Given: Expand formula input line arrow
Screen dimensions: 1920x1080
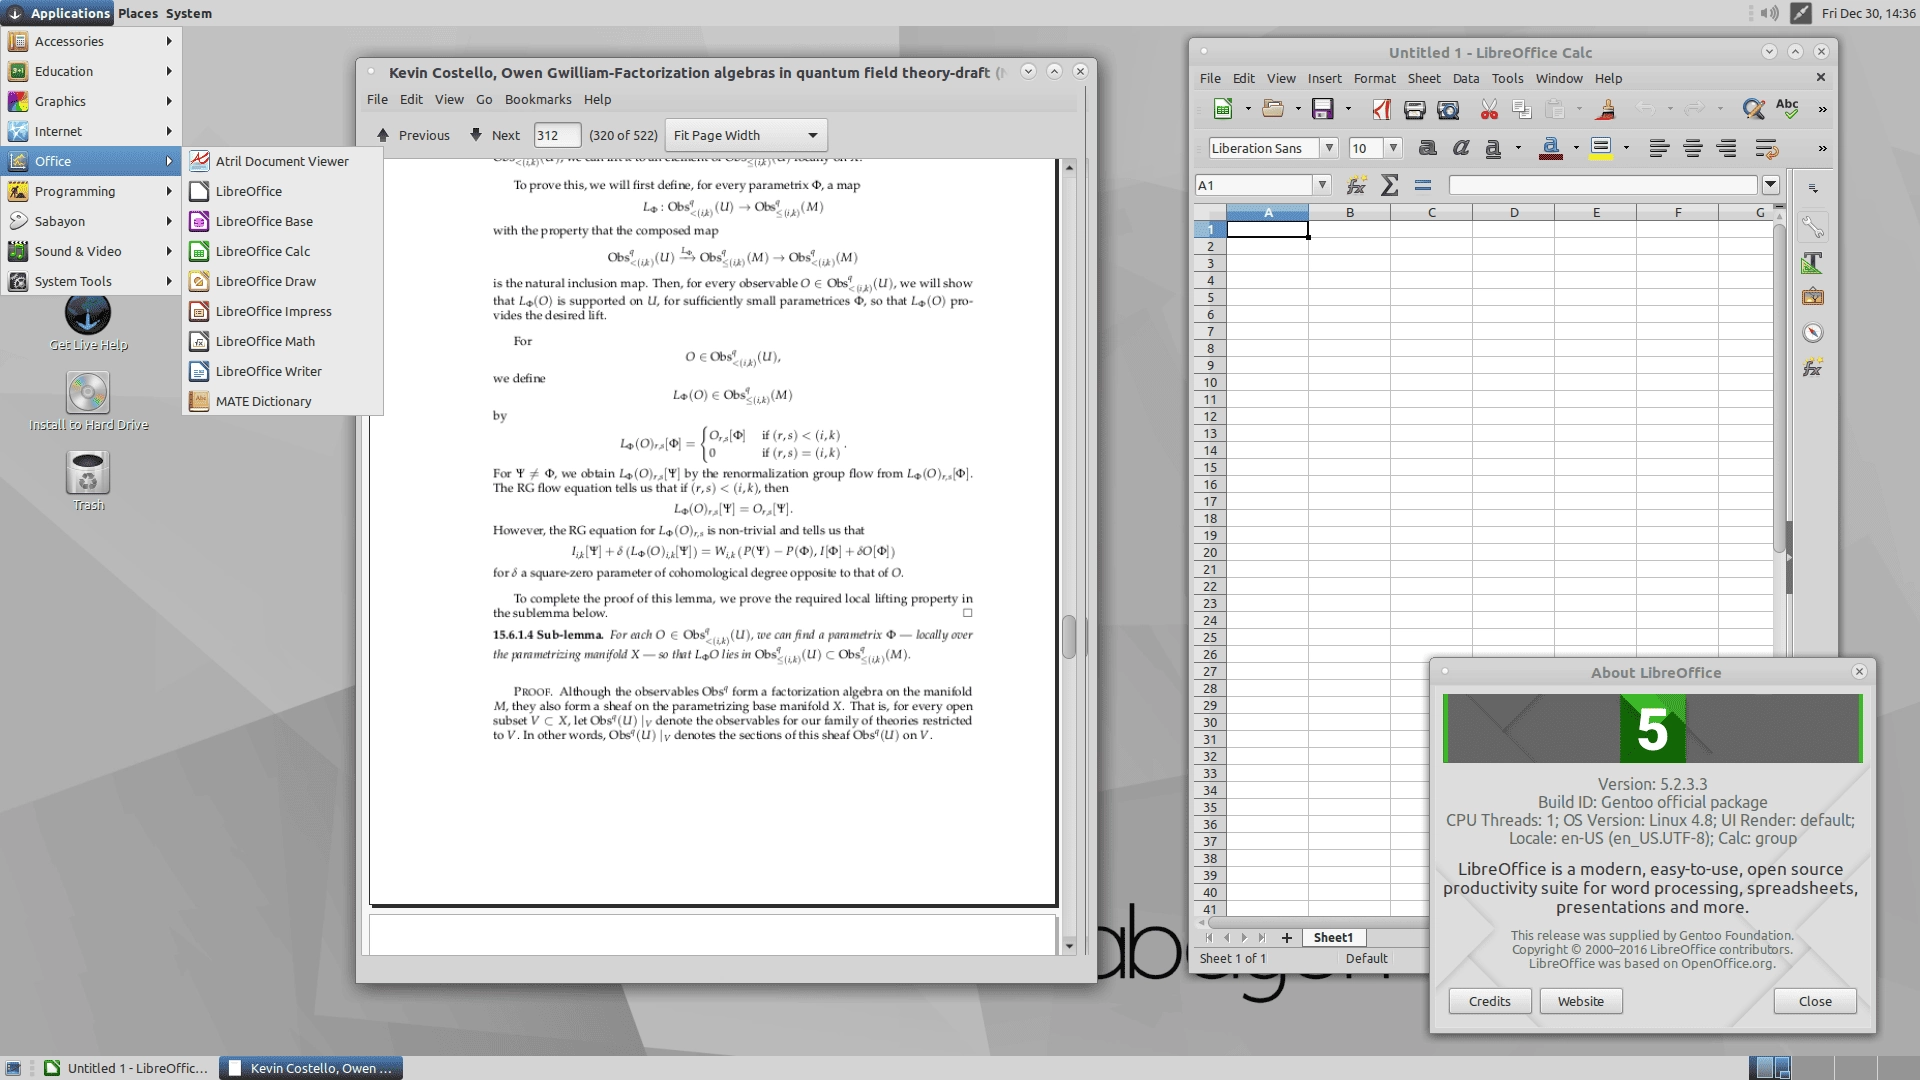Looking at the screenshot, I should point(1771,185).
